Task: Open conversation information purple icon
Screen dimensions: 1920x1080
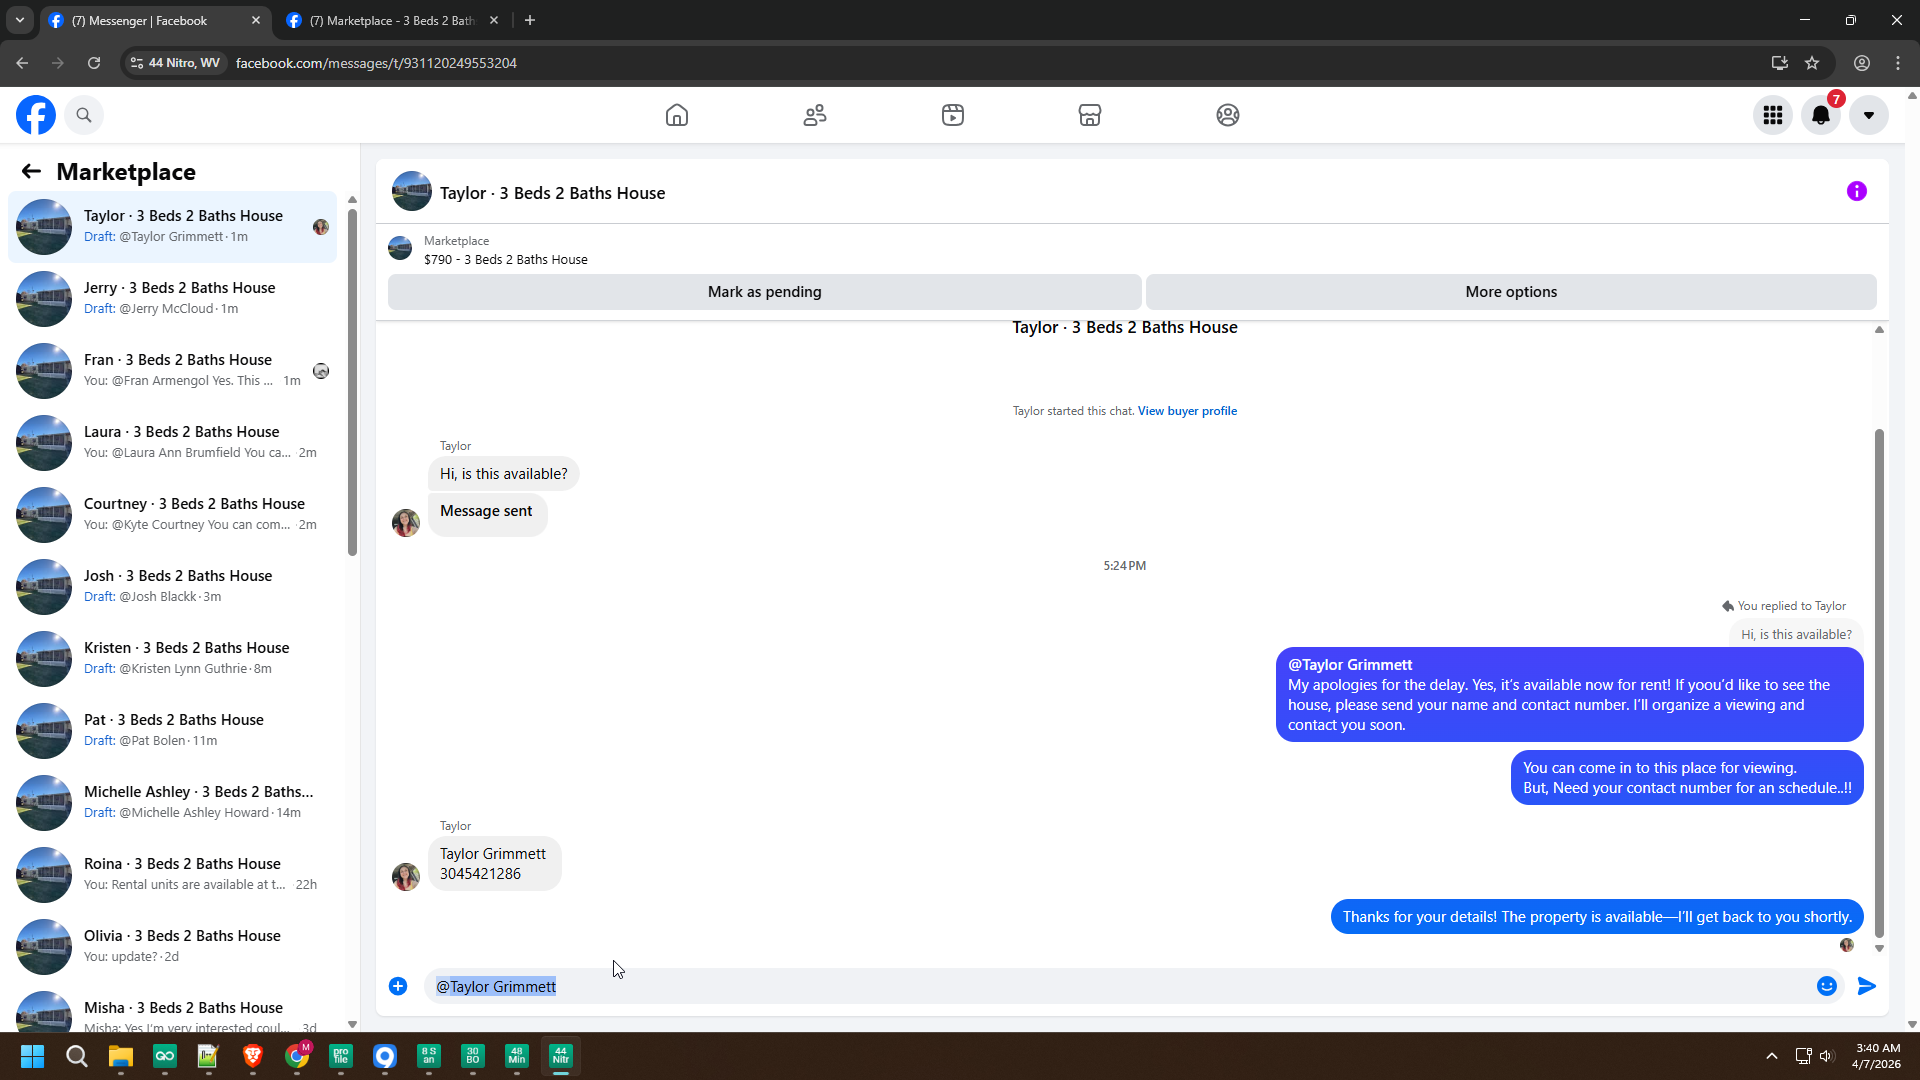Action: coord(1857,191)
